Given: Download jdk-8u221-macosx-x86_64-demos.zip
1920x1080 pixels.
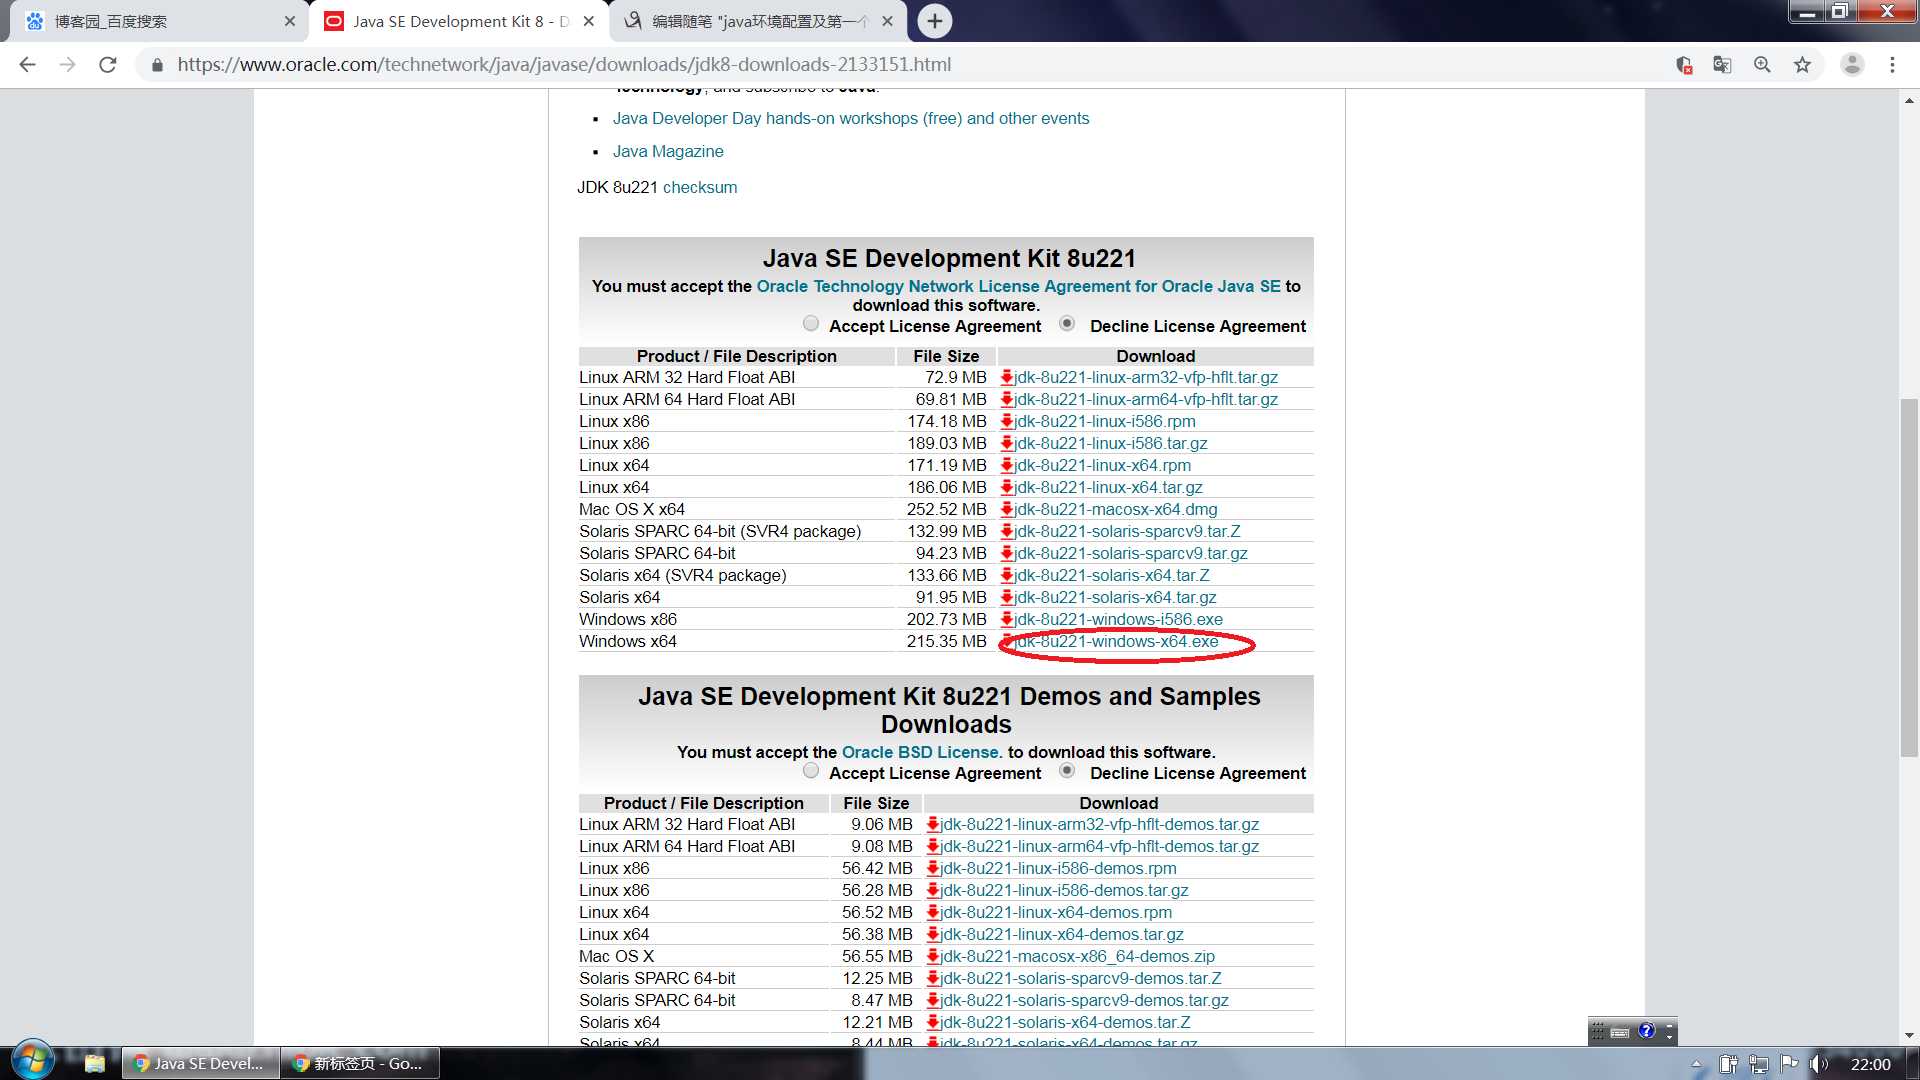Looking at the screenshot, I should click(1077, 956).
